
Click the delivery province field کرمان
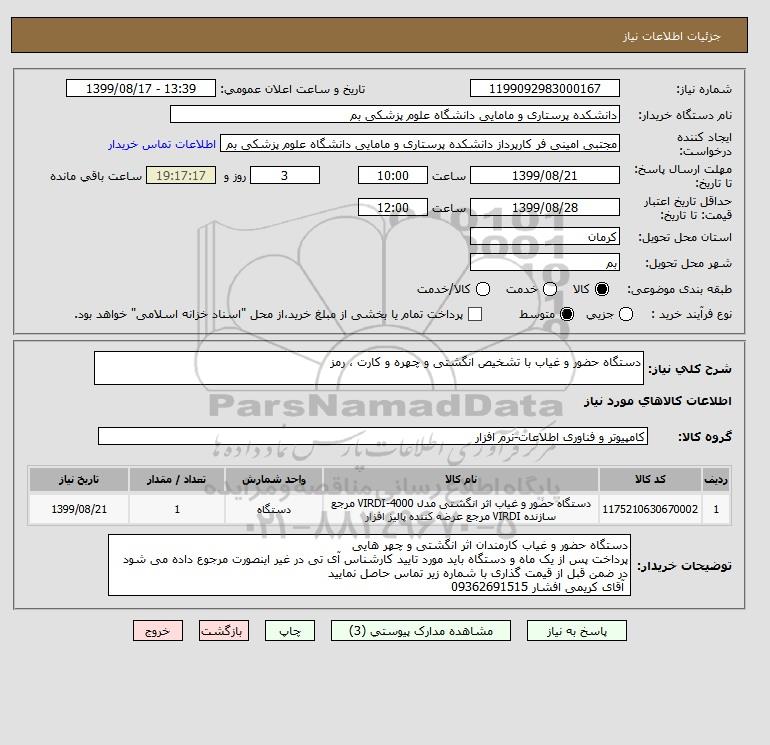click(545, 237)
